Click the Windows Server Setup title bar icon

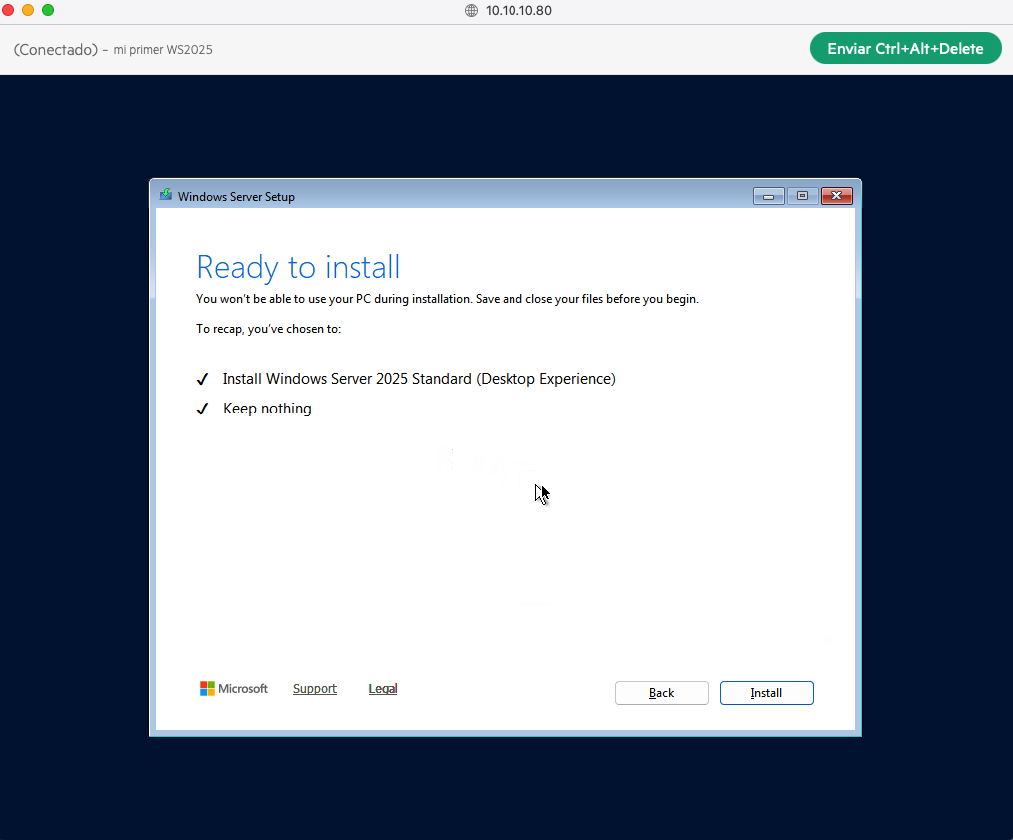pos(165,196)
